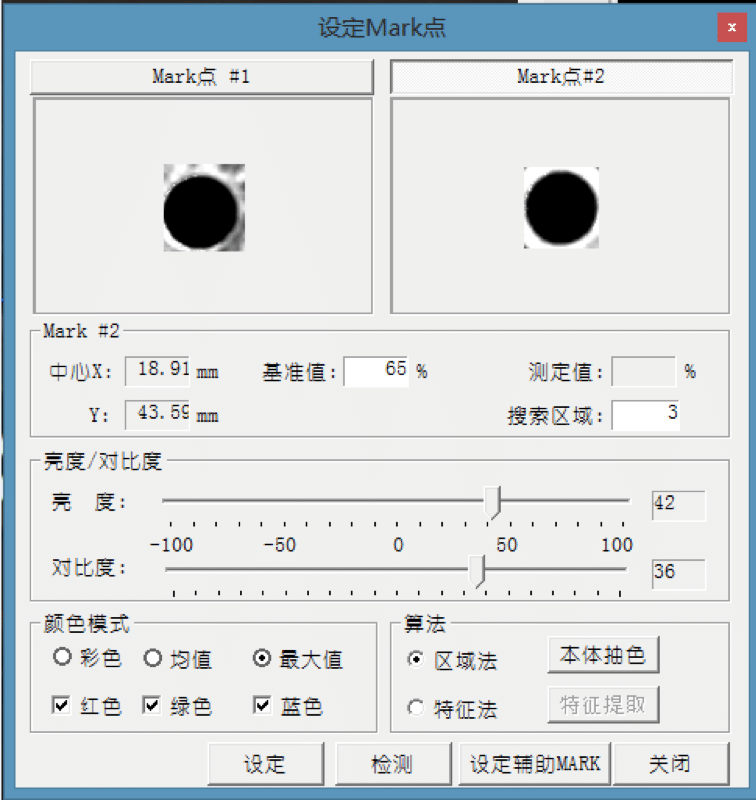The image size is (756, 800).
Task: Click the 对比度 contrast slider handle
Action: pyautogui.click(x=478, y=571)
